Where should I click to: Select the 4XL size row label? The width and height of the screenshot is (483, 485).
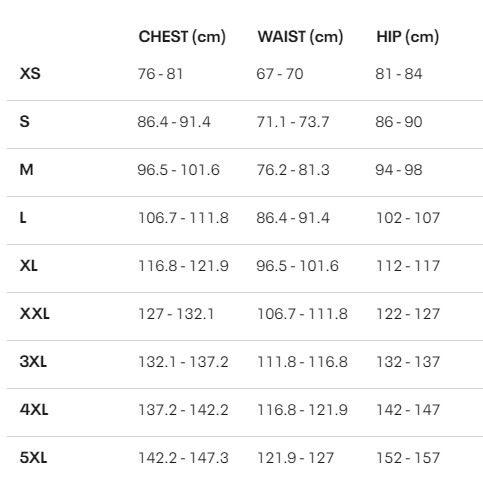[34, 410]
